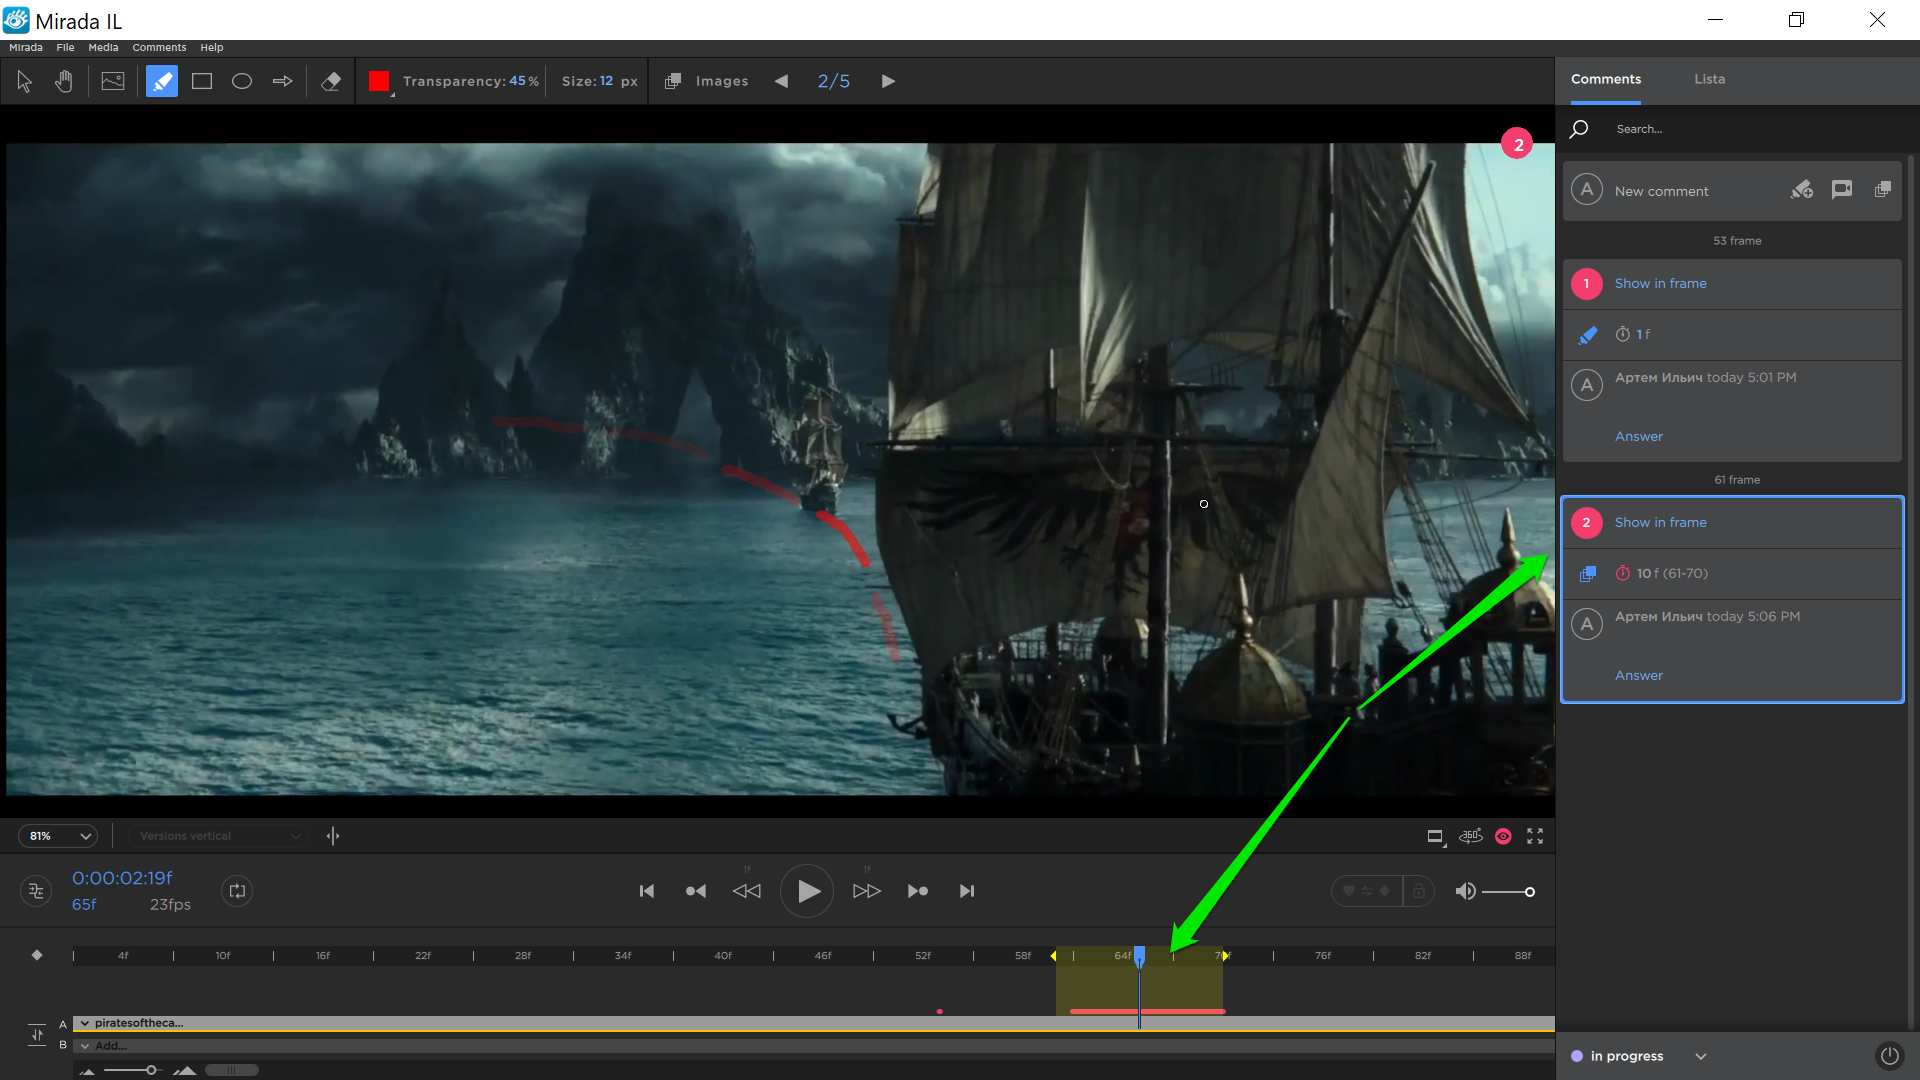Jump to the last frame
The image size is (1920, 1080).
[967, 891]
